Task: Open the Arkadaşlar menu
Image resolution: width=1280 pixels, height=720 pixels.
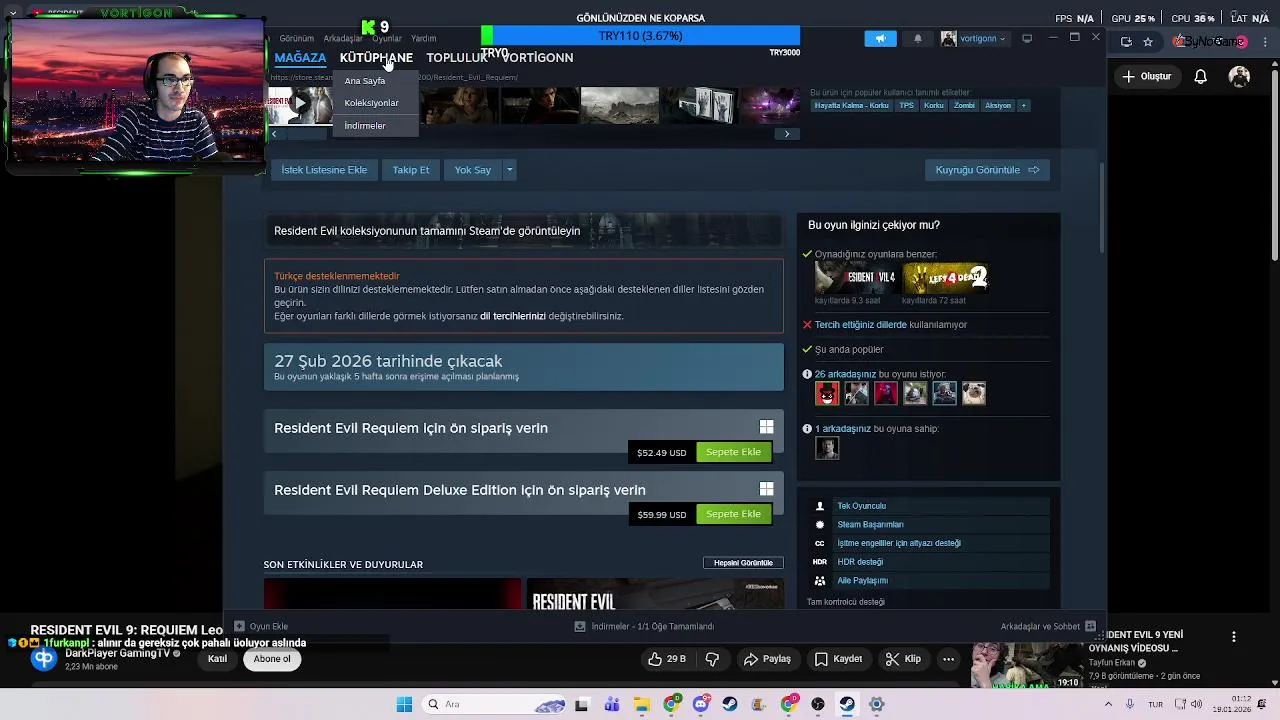Action: (x=343, y=38)
